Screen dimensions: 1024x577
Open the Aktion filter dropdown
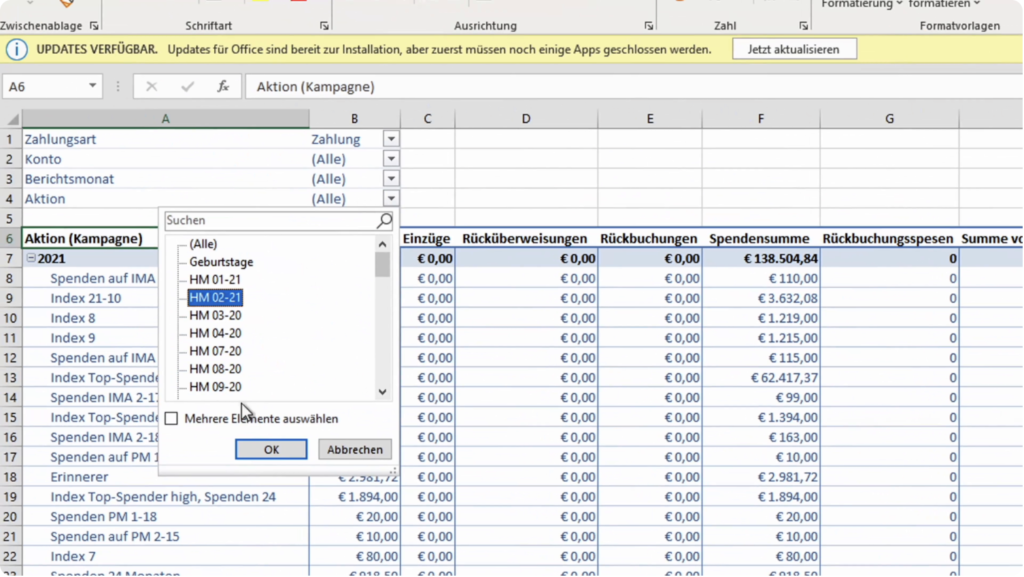point(391,198)
